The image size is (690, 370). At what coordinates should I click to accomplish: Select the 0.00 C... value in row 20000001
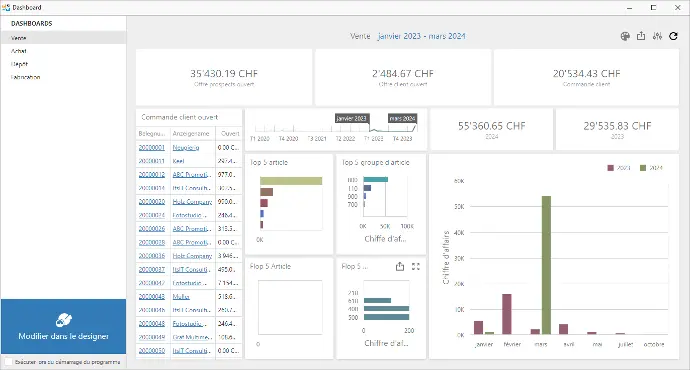click(228, 147)
